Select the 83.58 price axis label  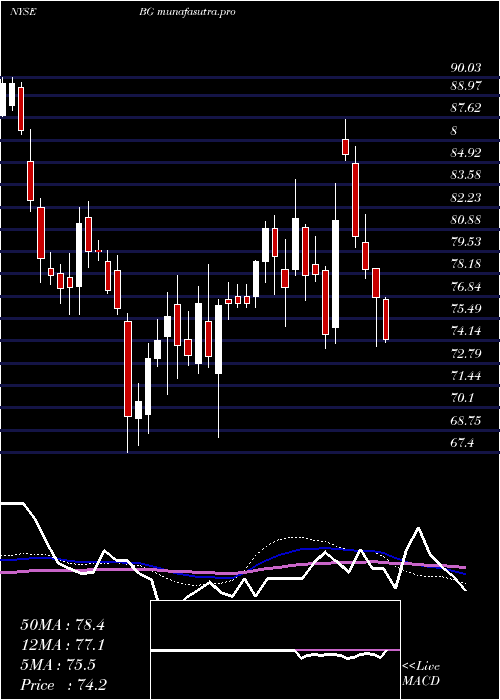tap(466, 175)
